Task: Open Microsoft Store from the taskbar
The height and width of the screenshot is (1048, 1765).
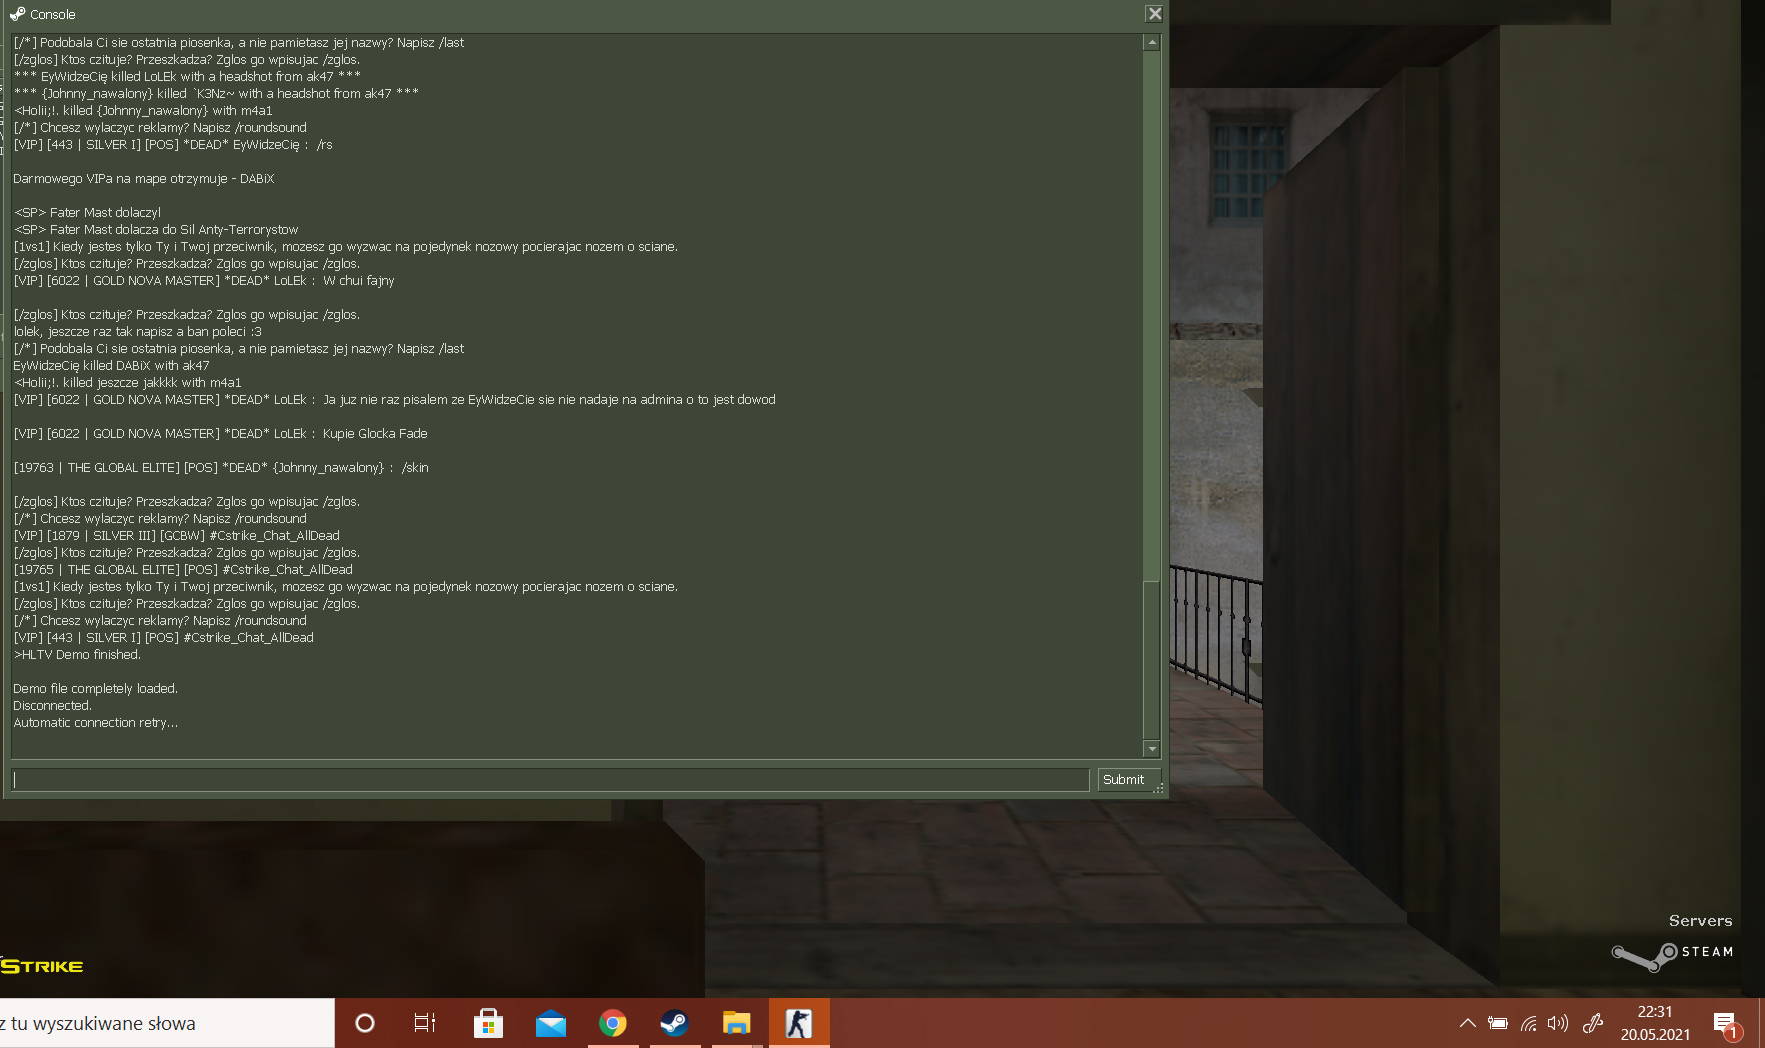Action: (488, 1023)
